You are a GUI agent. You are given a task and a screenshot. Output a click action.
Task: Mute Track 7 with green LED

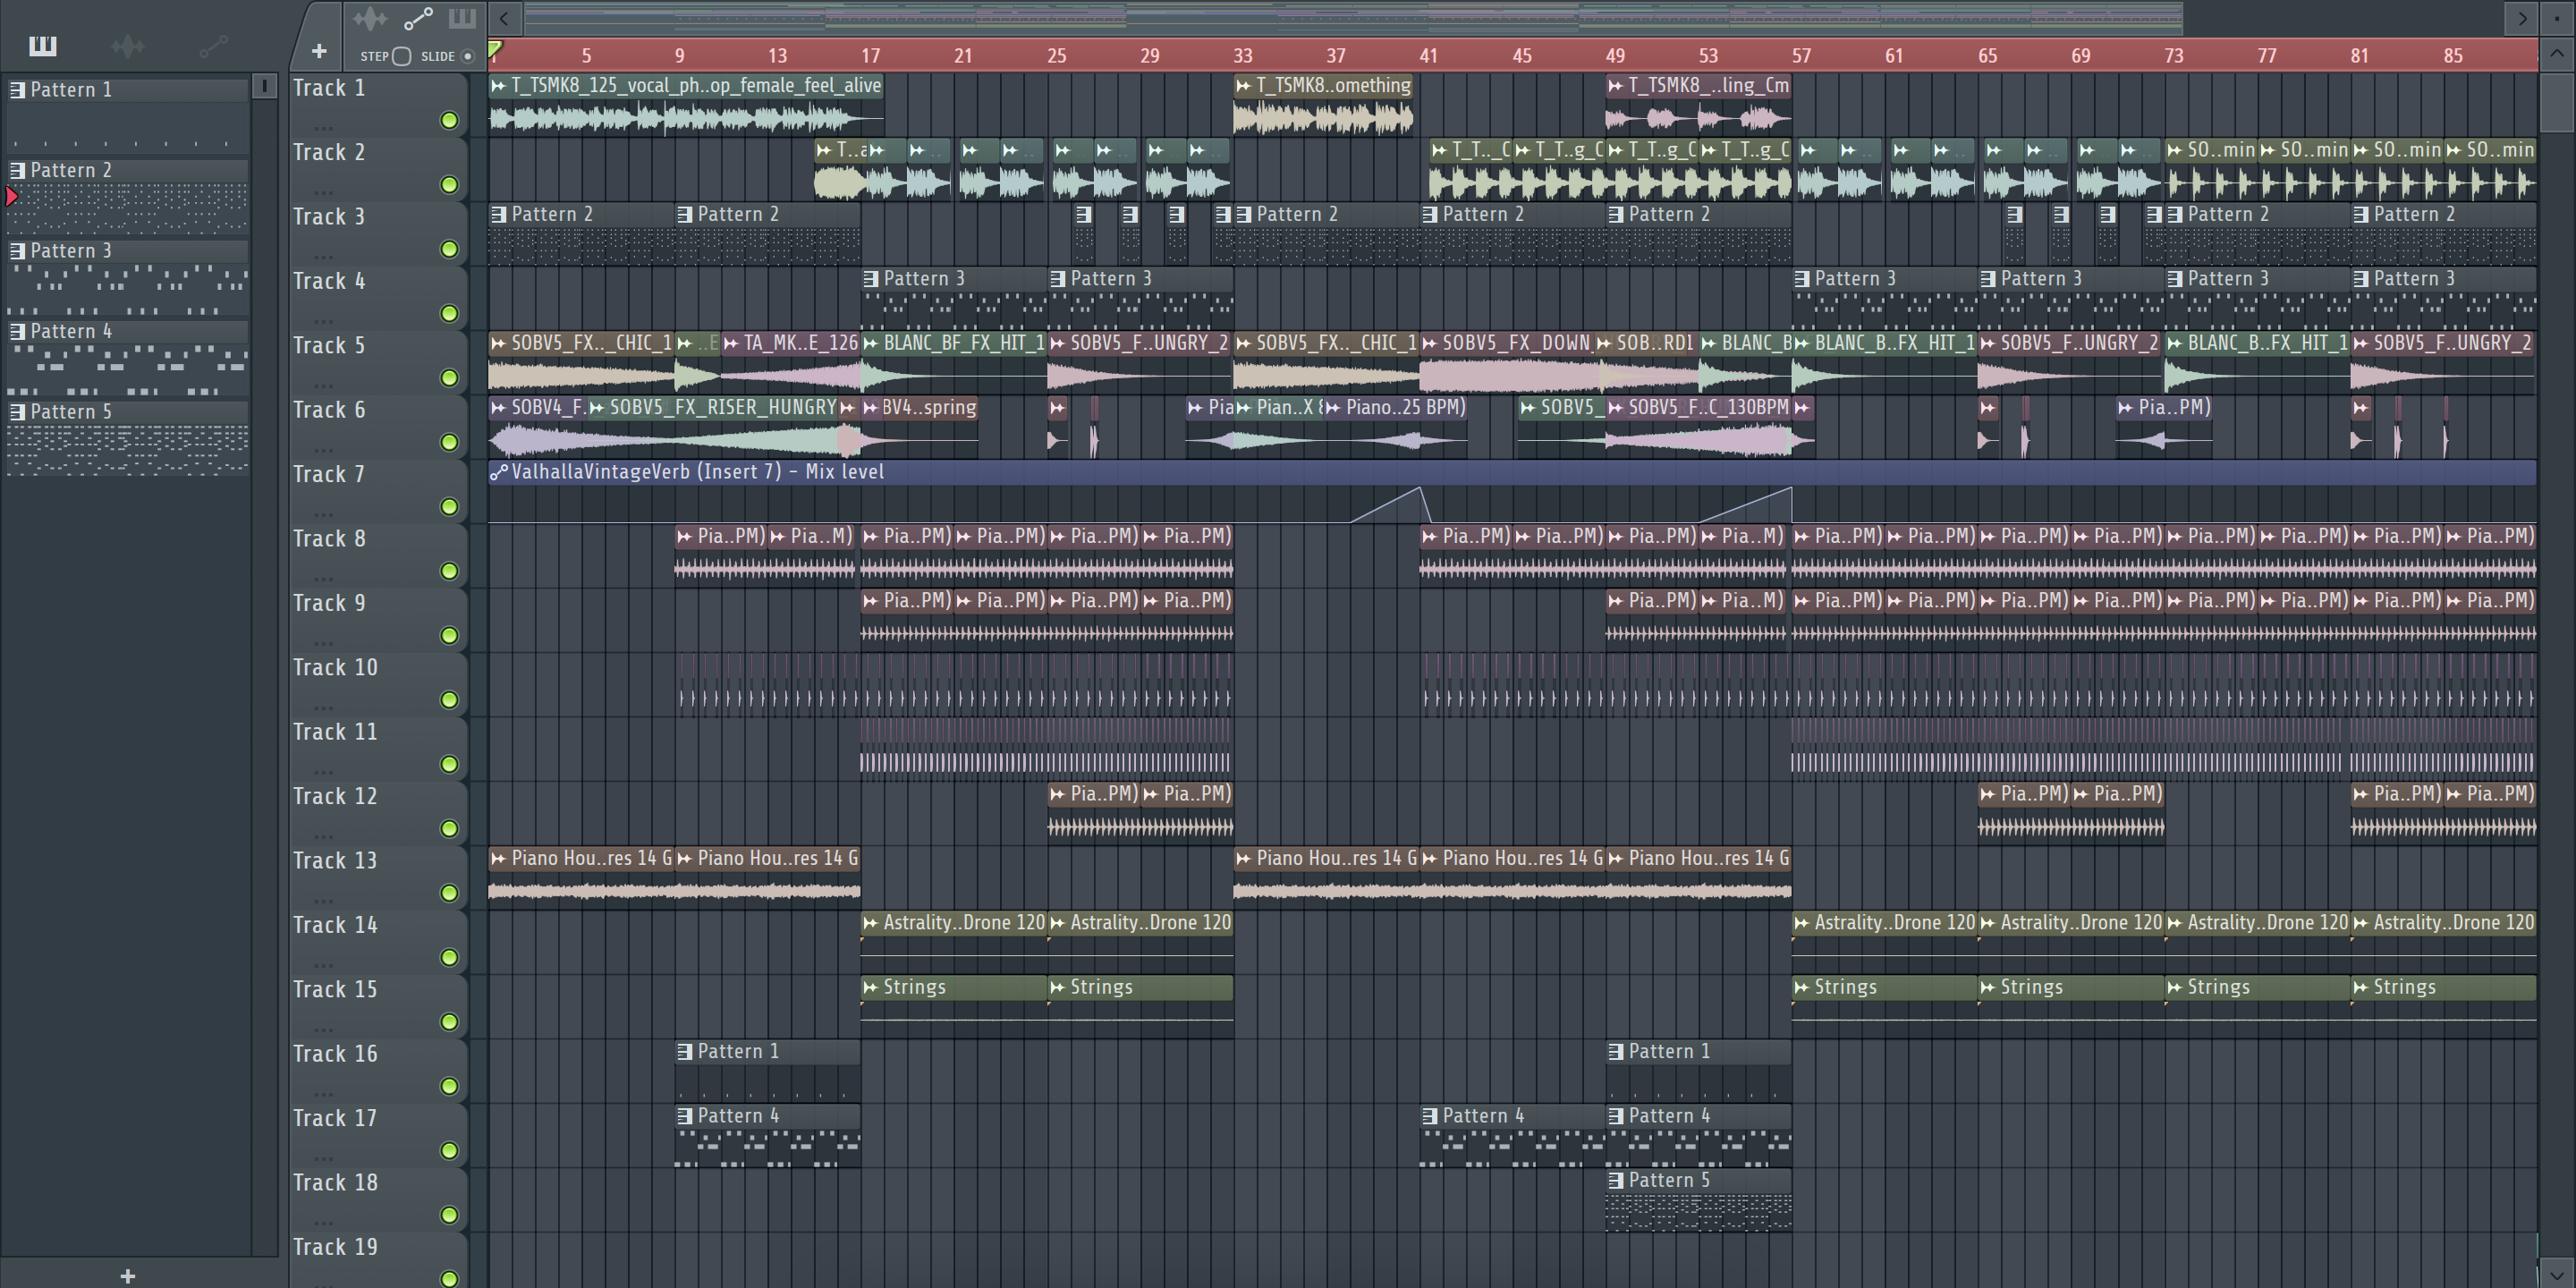450,507
